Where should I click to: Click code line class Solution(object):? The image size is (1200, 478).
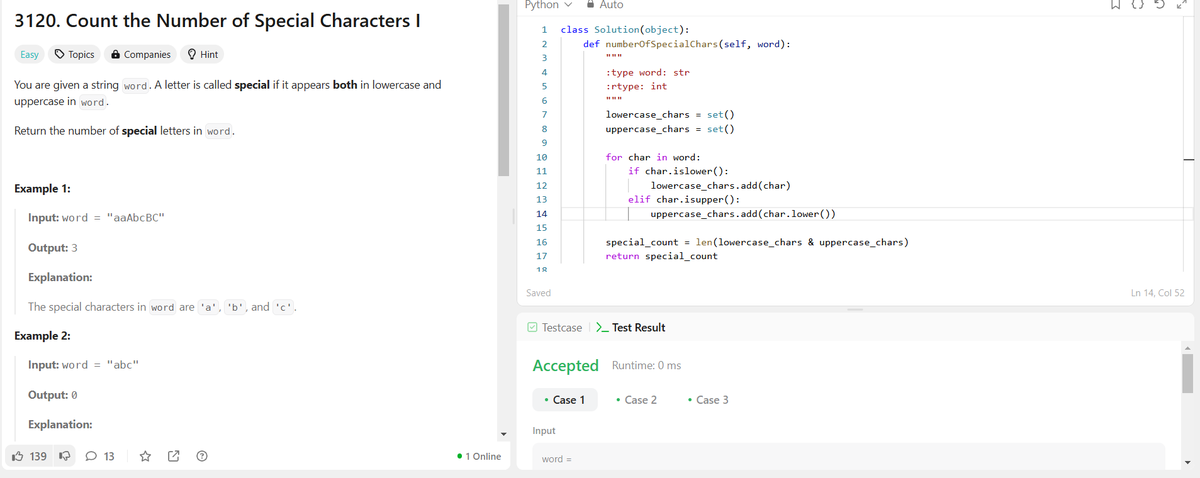click(x=624, y=30)
